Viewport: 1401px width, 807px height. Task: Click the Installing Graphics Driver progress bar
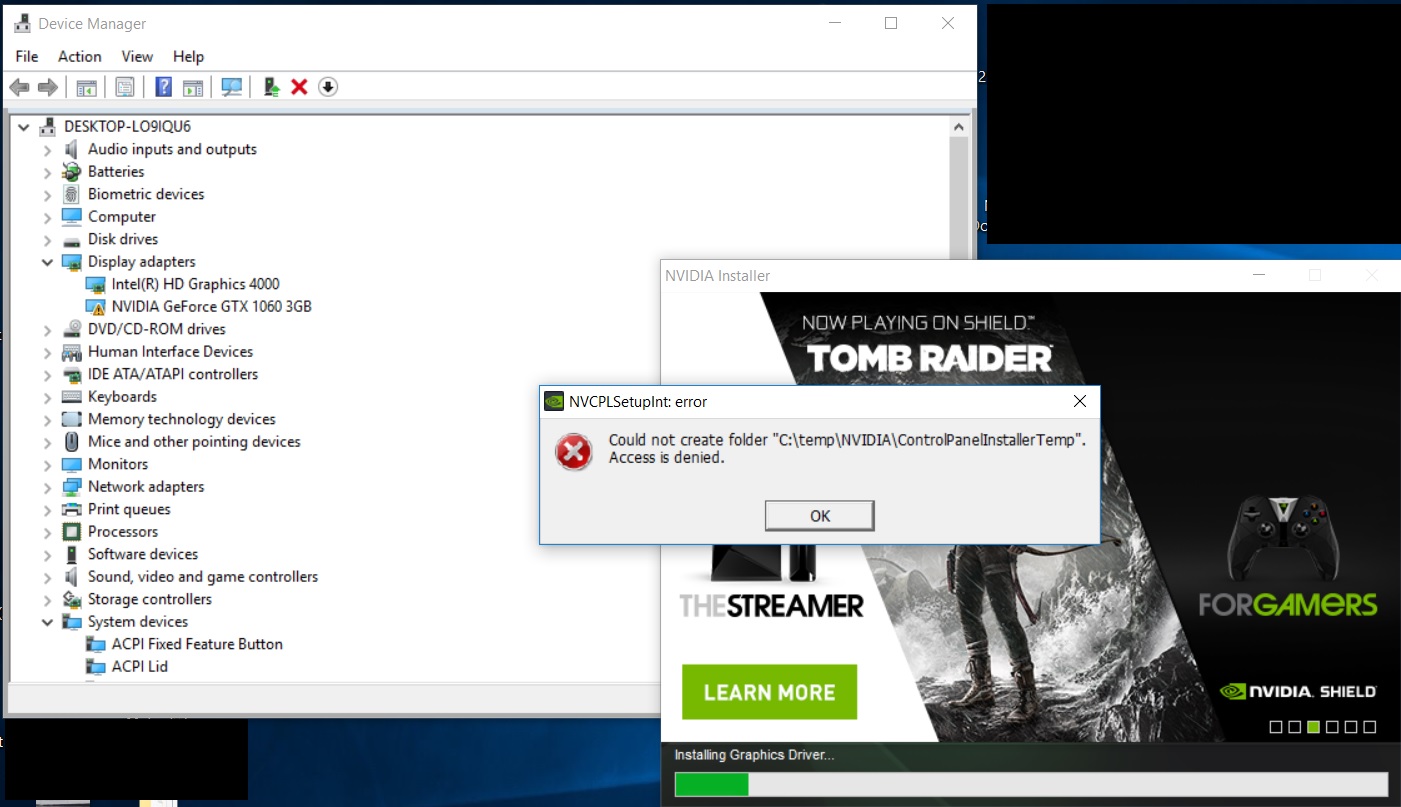pos(1031,784)
